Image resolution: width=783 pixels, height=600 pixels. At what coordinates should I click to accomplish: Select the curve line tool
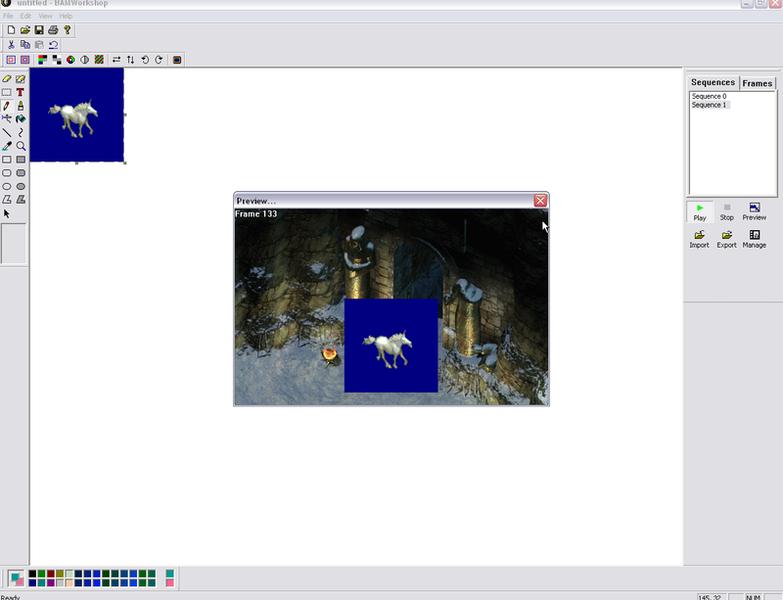coord(20,133)
